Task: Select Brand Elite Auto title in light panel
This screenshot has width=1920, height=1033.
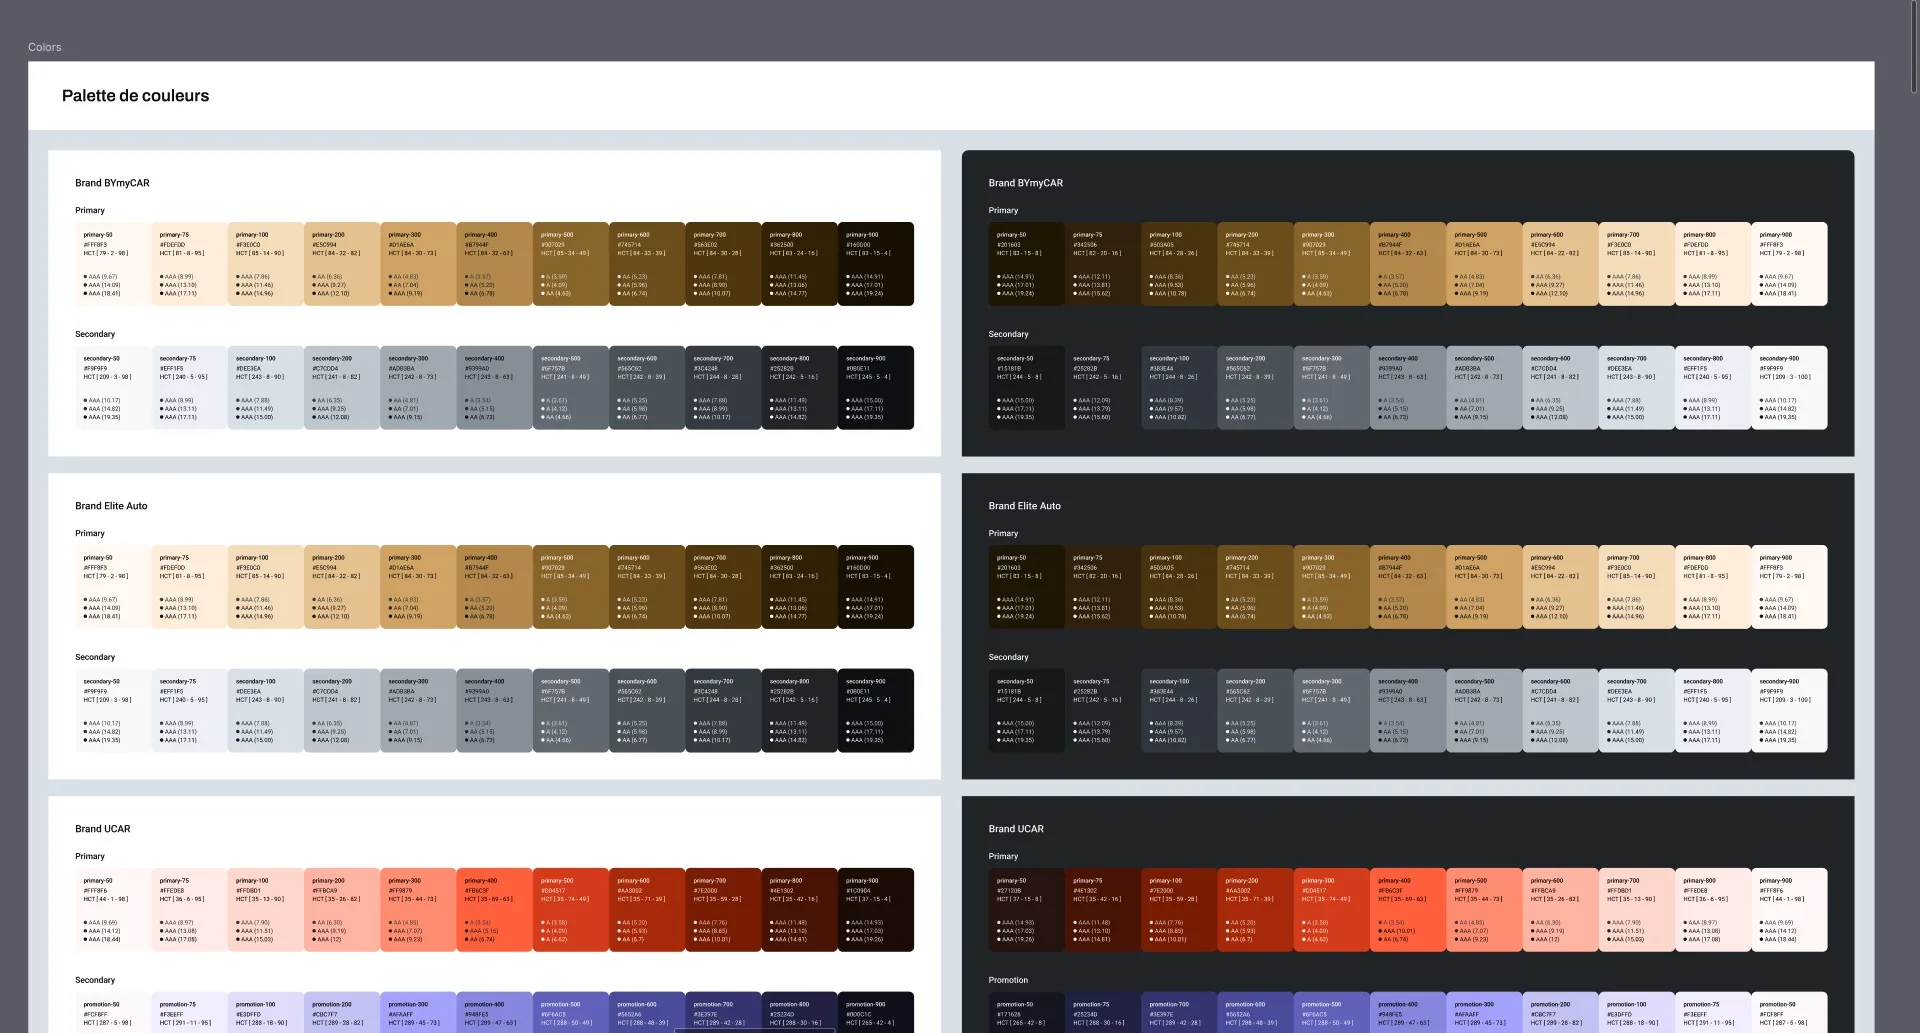Action: [x=111, y=506]
